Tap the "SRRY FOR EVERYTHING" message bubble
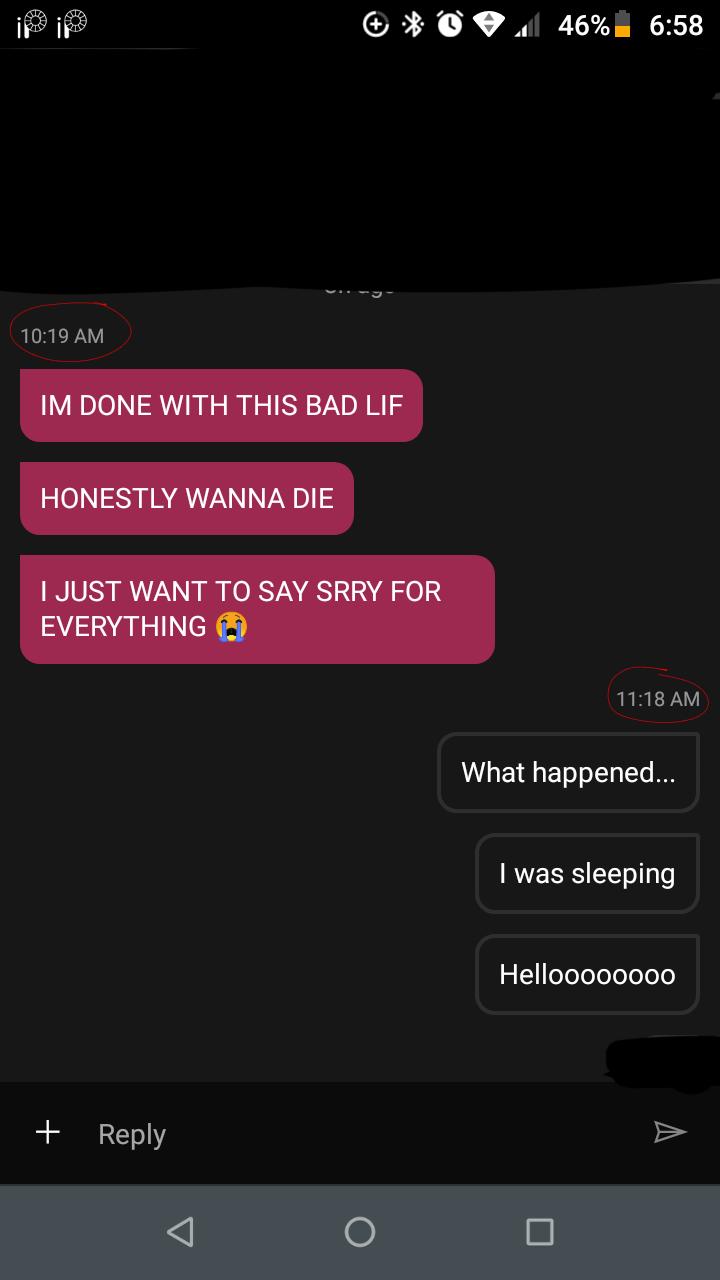This screenshot has height=1280, width=720. [x=257, y=609]
